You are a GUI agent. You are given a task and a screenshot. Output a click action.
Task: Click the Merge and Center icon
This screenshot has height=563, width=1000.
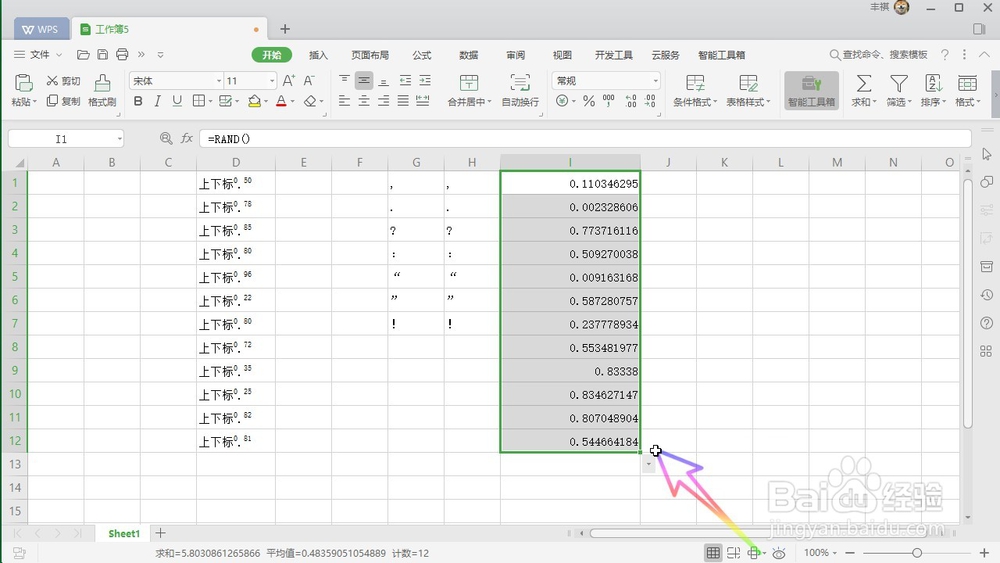pos(469,83)
